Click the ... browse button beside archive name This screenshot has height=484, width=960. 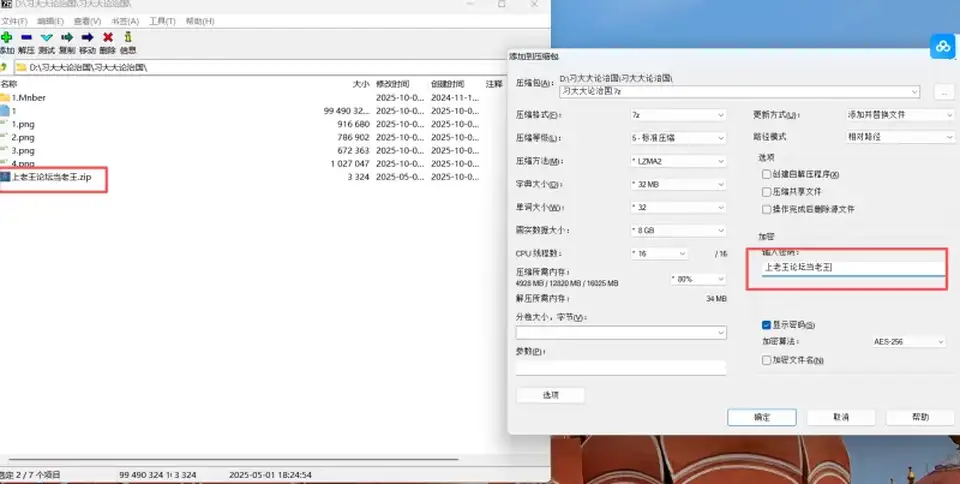(x=944, y=92)
